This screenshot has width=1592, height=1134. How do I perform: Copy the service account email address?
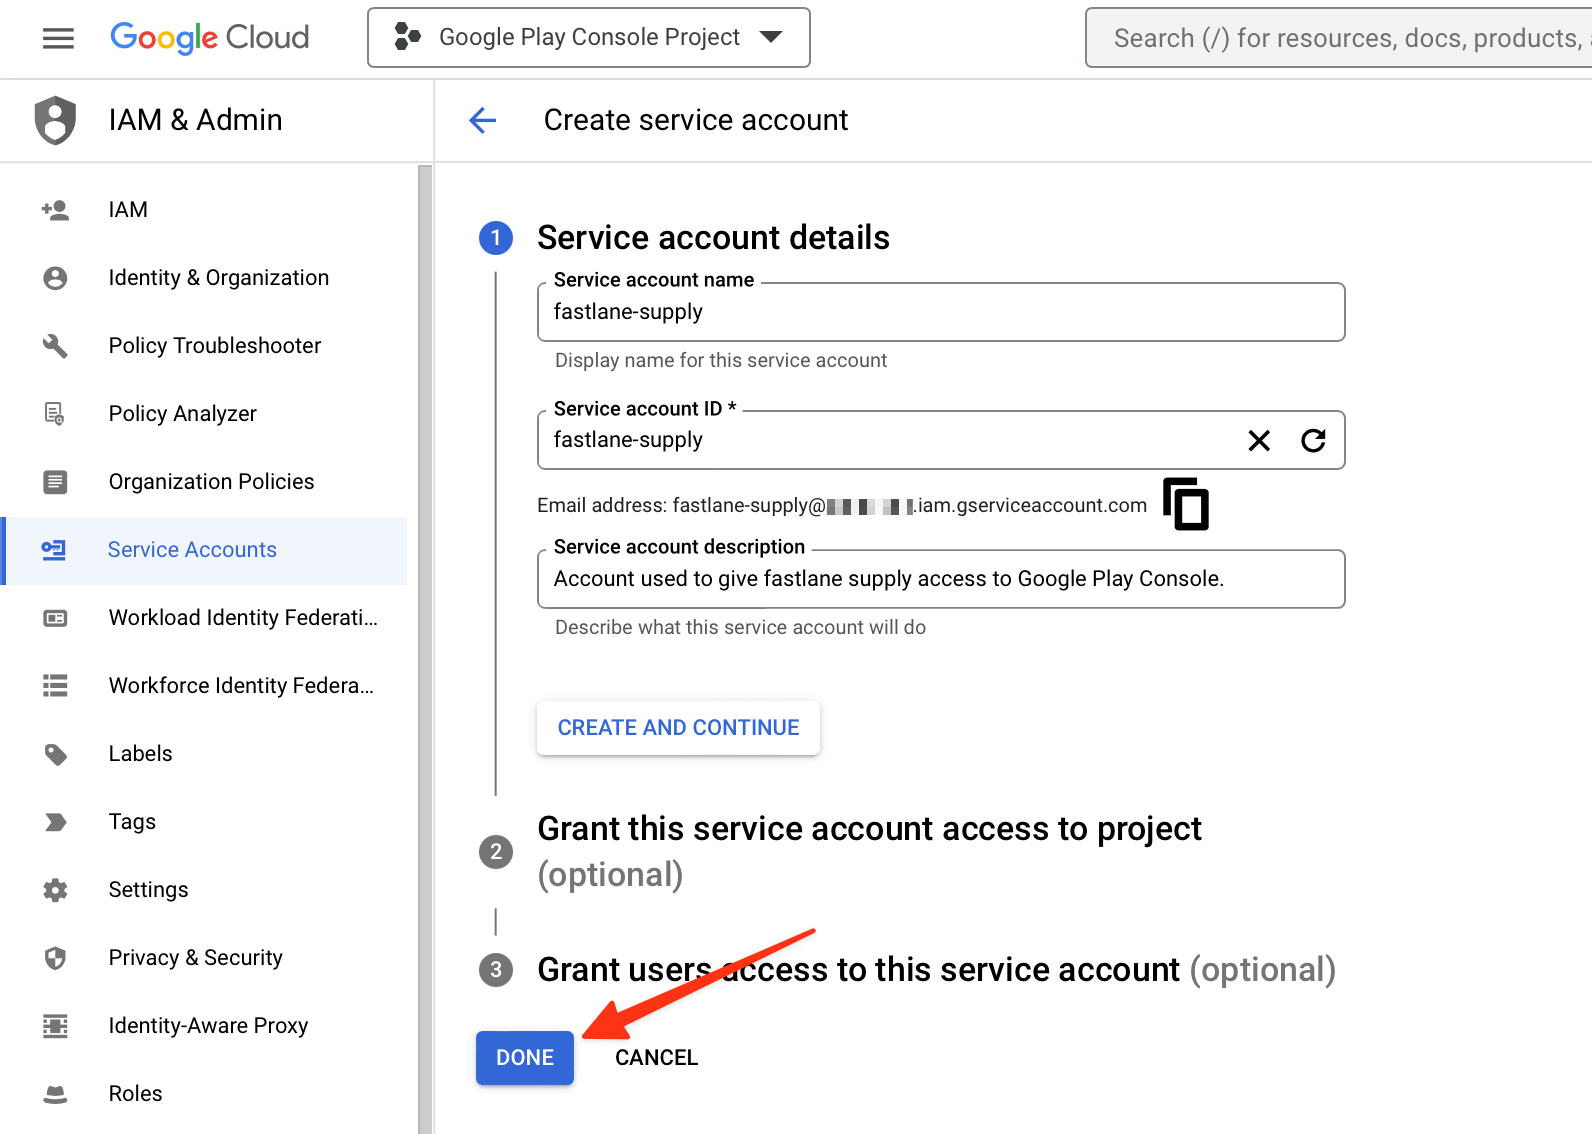1186,504
